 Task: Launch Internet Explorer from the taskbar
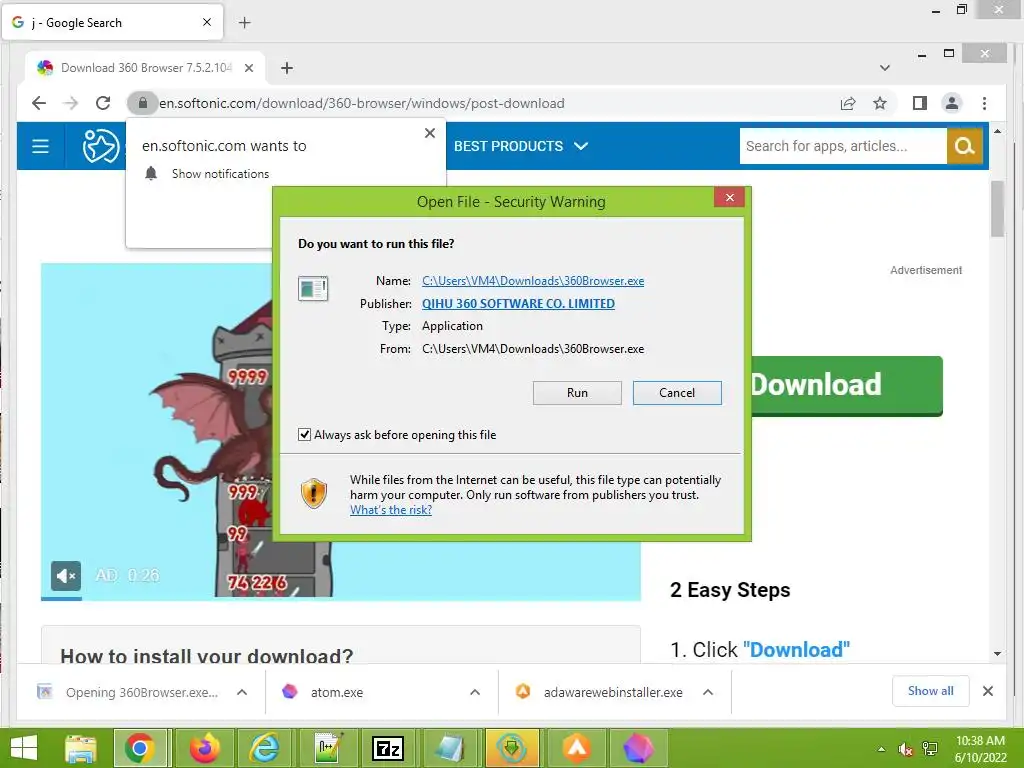point(264,748)
